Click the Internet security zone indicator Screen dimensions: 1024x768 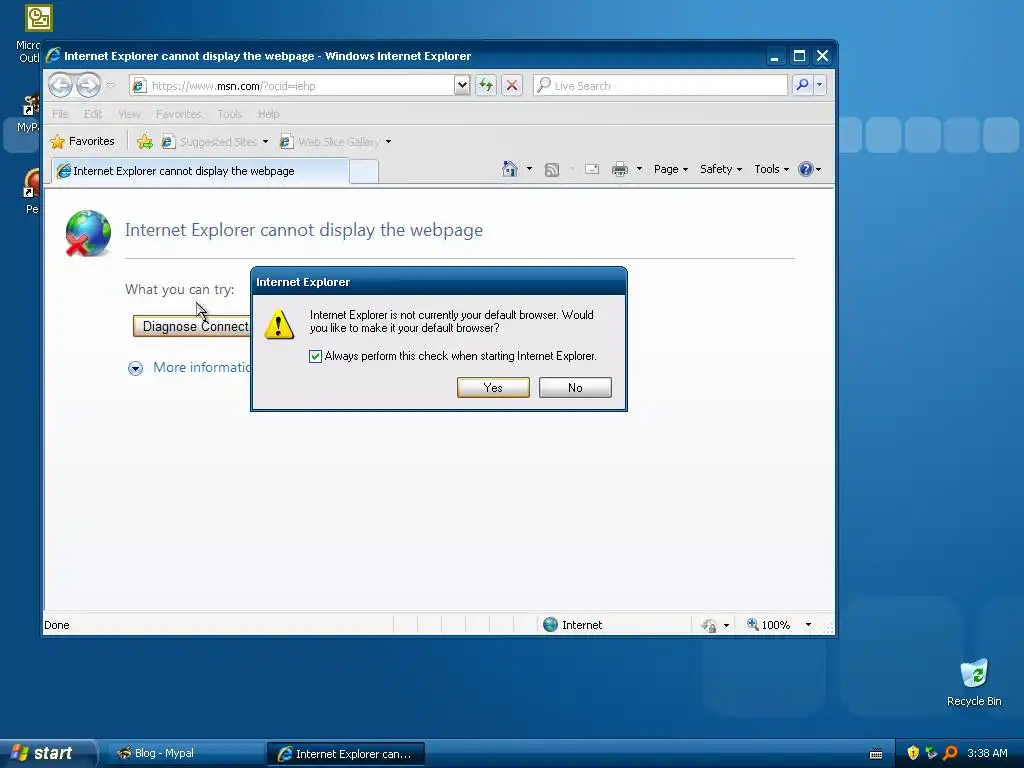(573, 625)
